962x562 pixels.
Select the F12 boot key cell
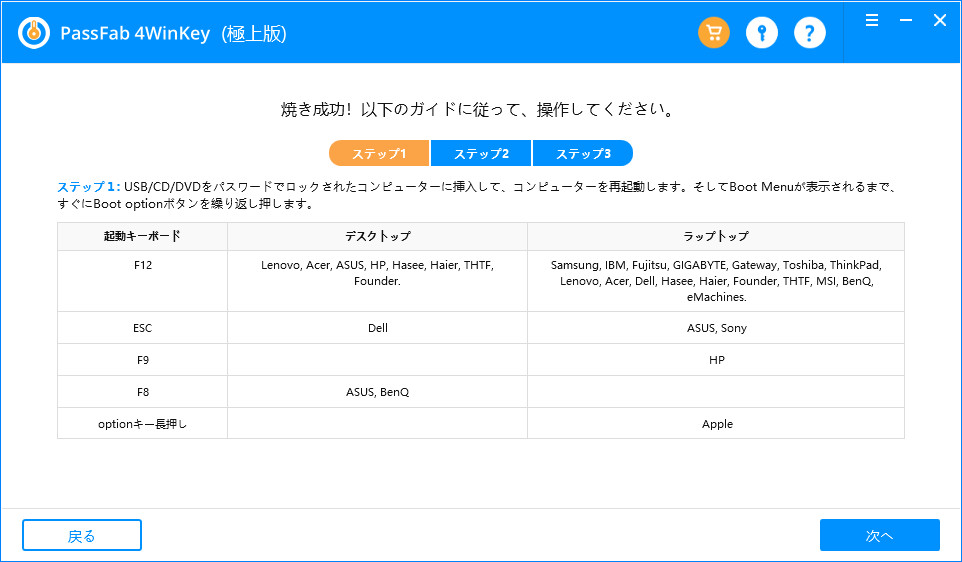tap(142, 266)
